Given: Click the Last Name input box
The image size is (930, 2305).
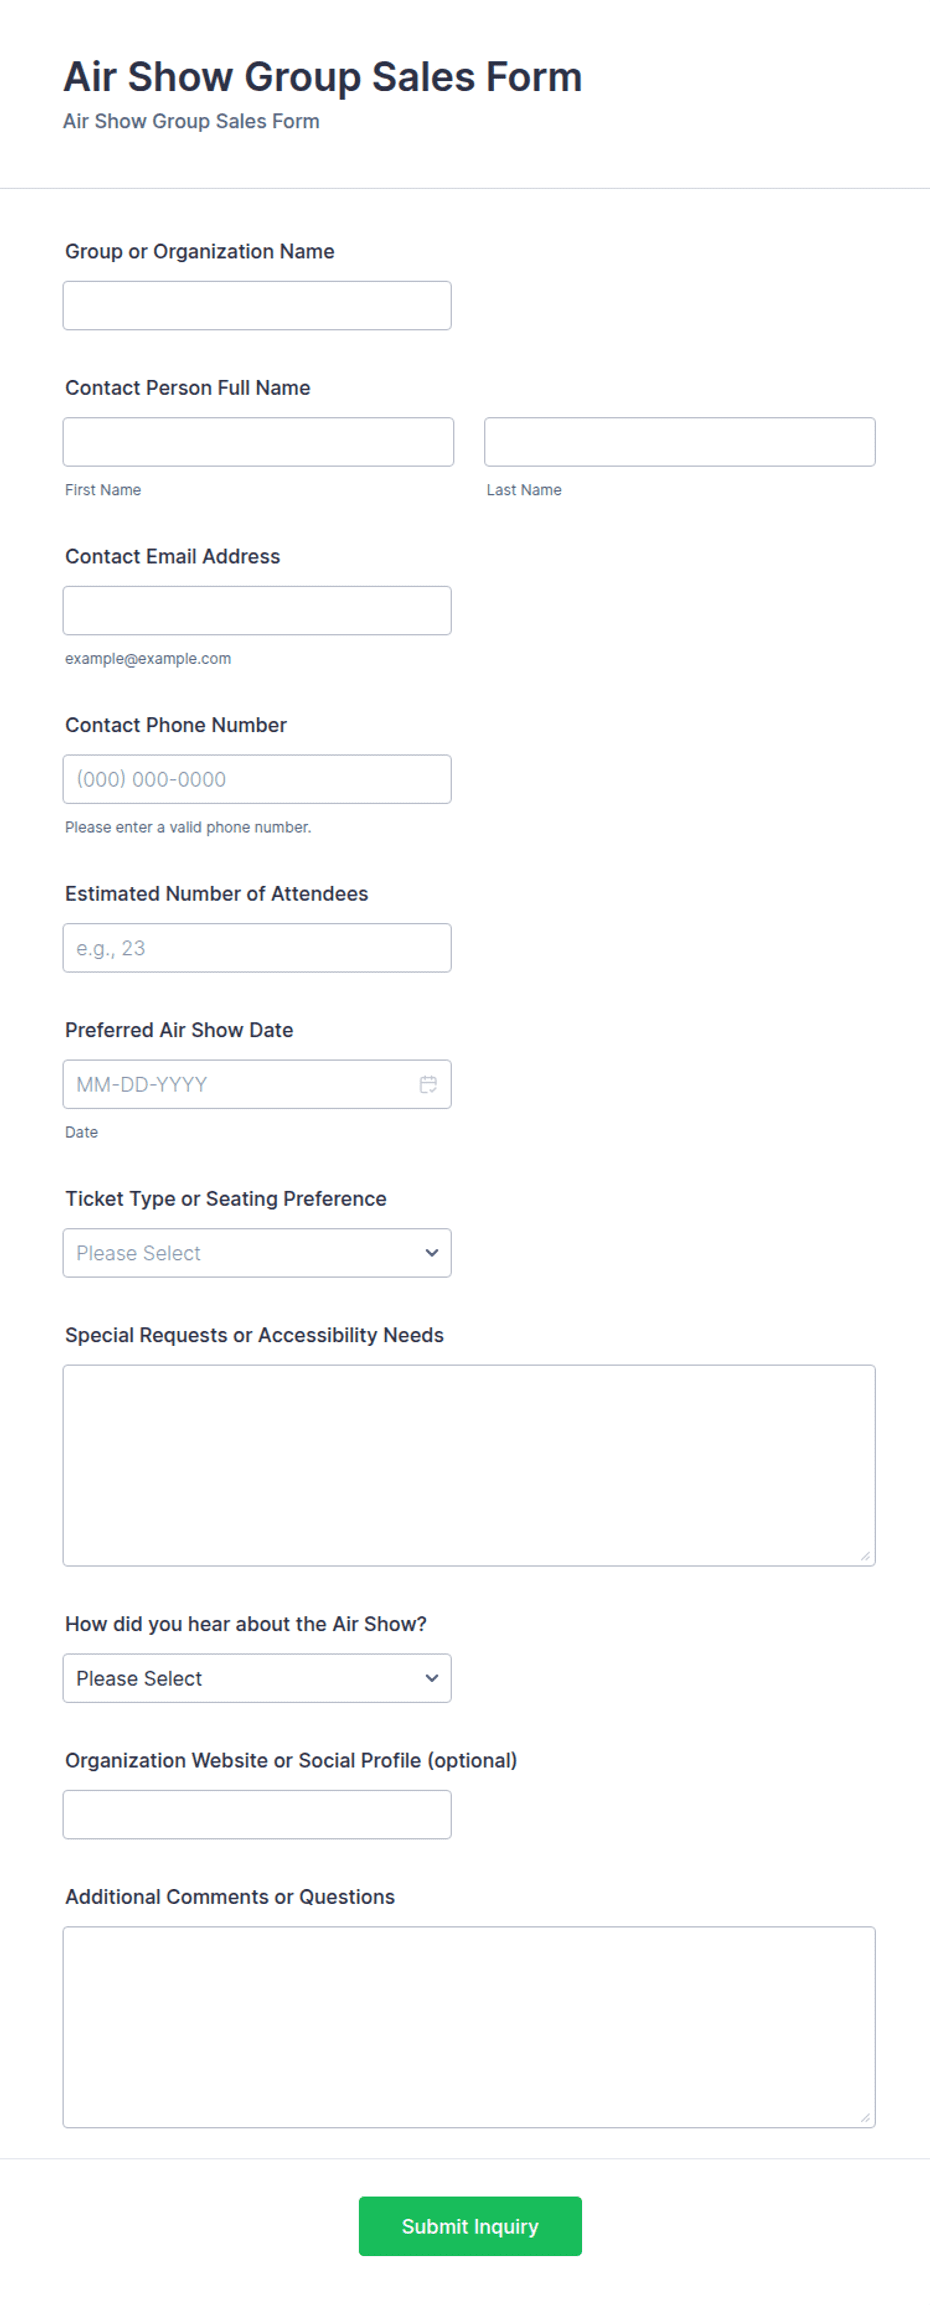Looking at the screenshot, I should pyautogui.click(x=680, y=442).
